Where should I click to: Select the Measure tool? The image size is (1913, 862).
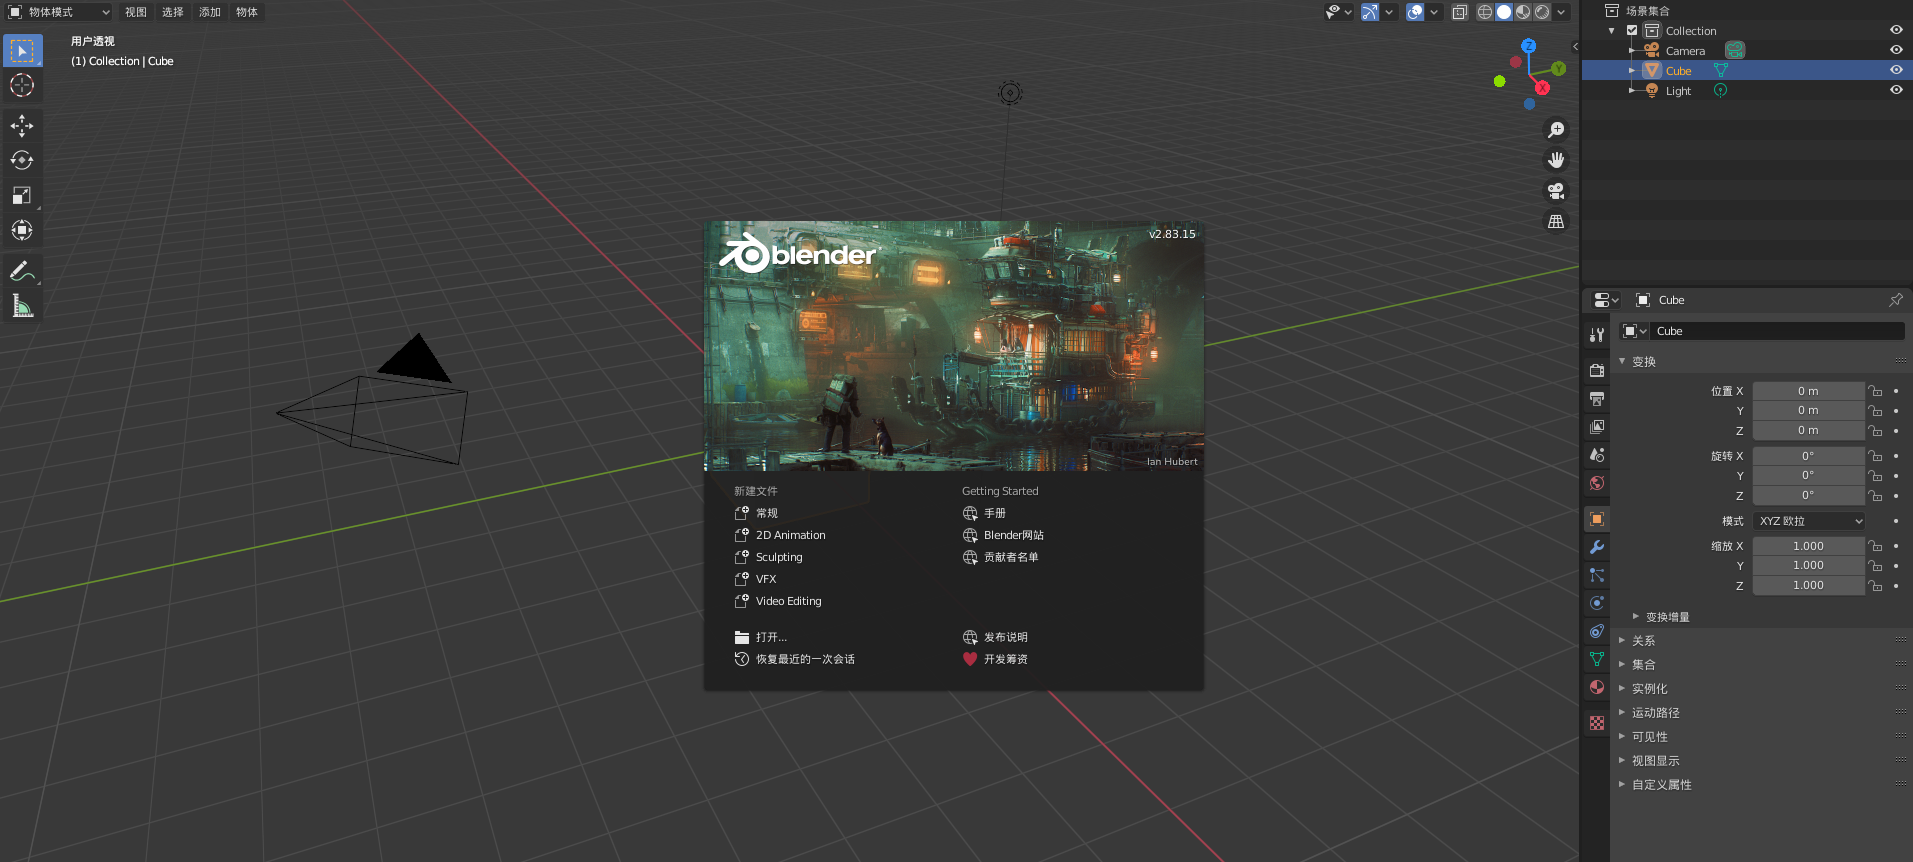click(x=22, y=306)
